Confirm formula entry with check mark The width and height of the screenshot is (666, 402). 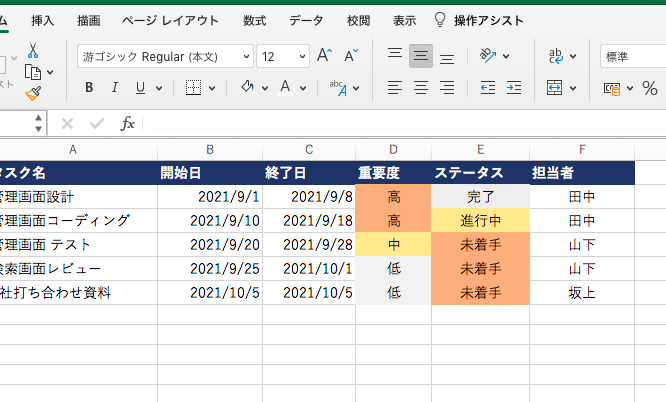pos(97,124)
